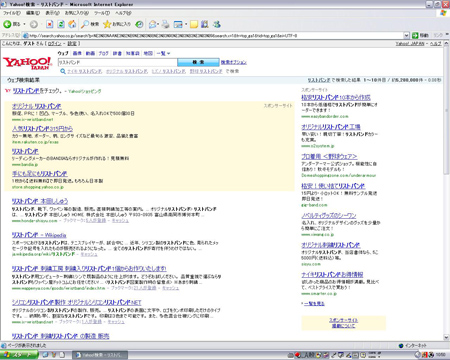
Task: Click the Messenger toolbar icon
Action: pyautogui.click(x=217, y=24)
